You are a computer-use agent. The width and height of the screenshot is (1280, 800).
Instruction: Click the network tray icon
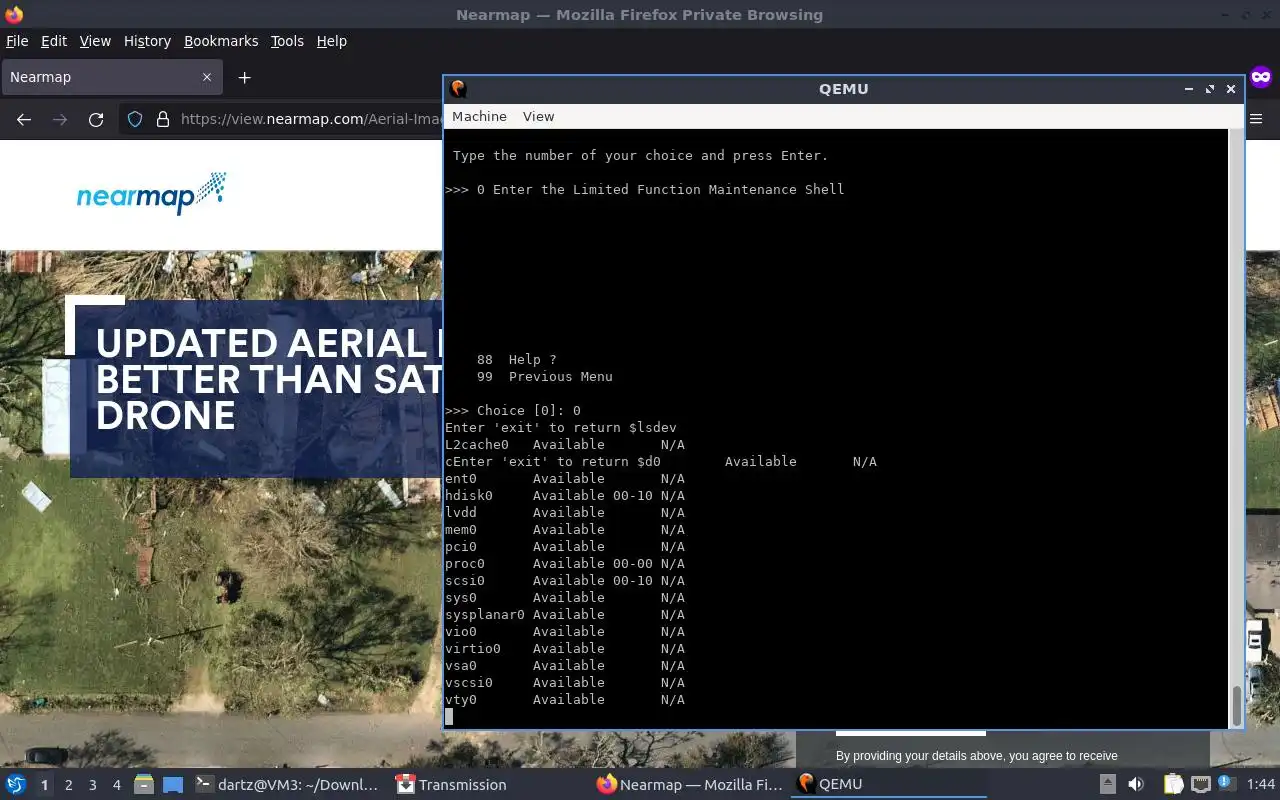[1200, 784]
